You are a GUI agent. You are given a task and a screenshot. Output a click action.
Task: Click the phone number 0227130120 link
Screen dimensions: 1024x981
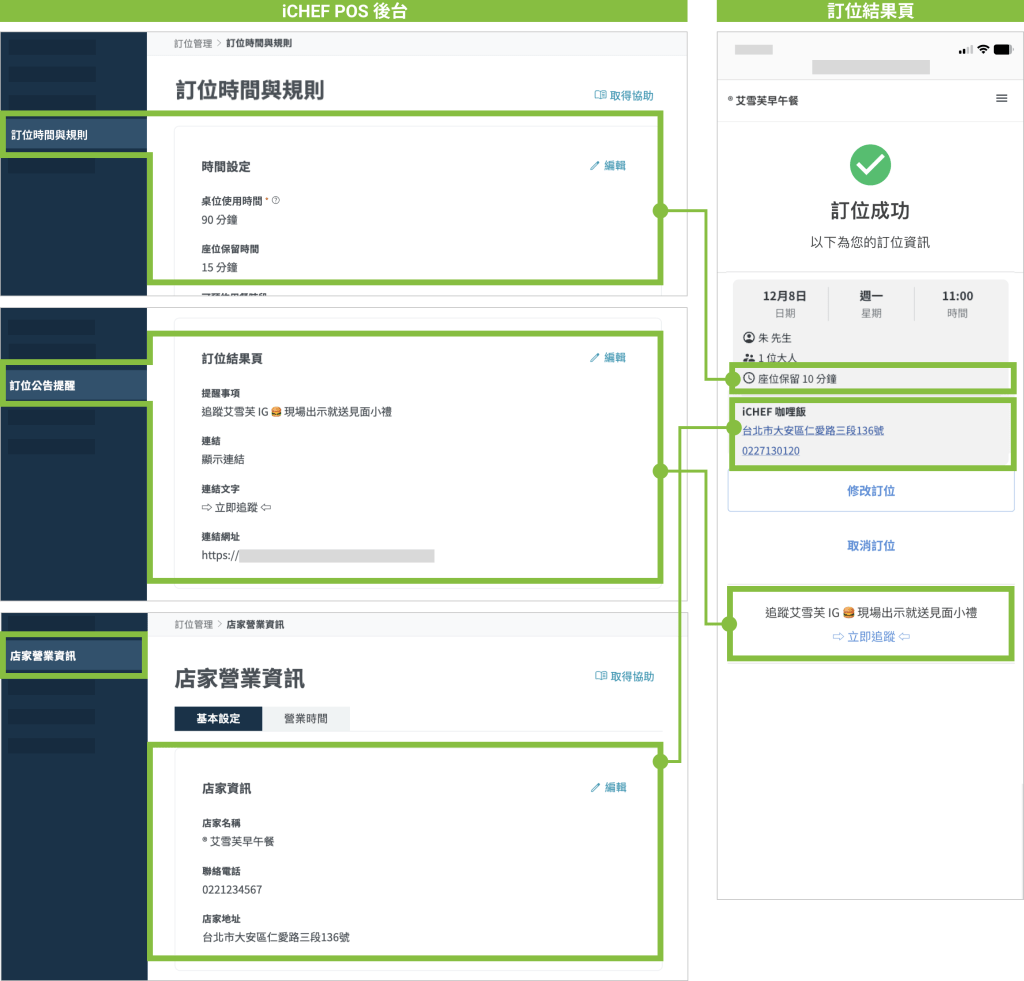pyautogui.click(x=770, y=451)
